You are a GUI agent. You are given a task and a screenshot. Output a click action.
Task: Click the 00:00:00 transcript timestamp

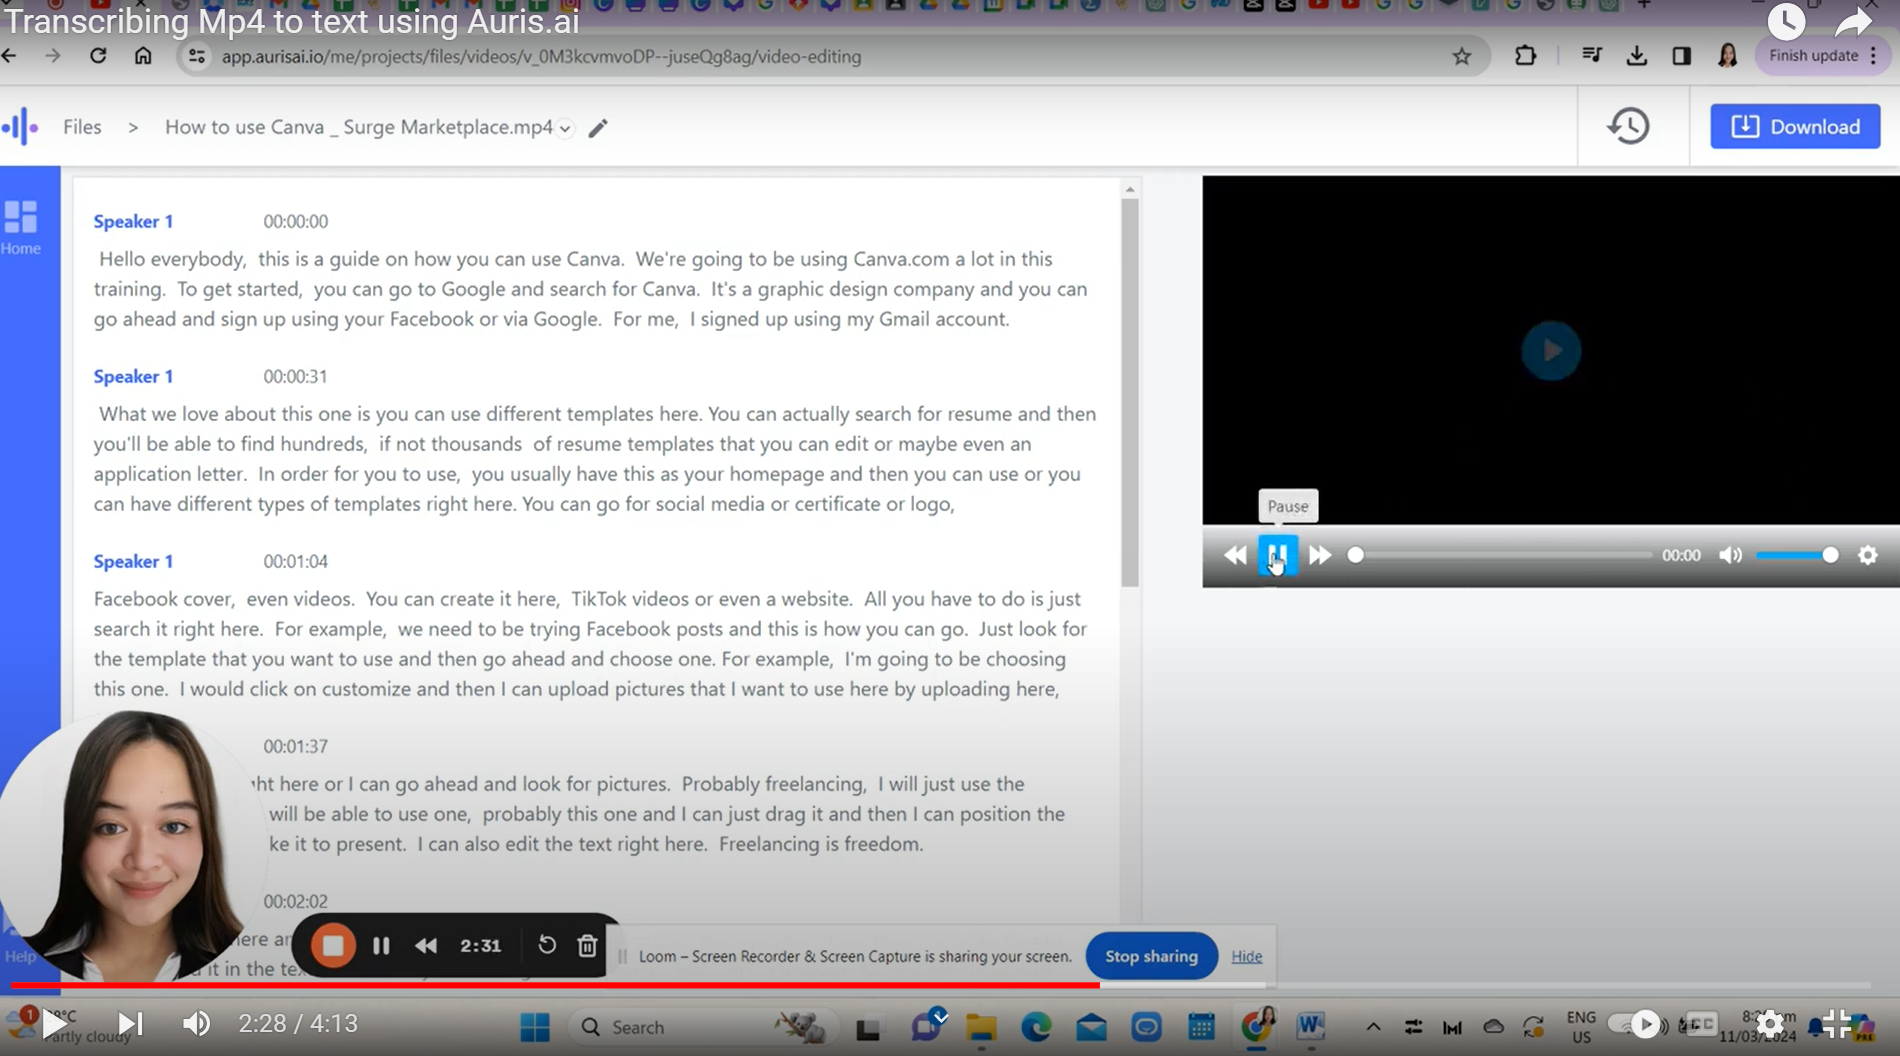295,221
